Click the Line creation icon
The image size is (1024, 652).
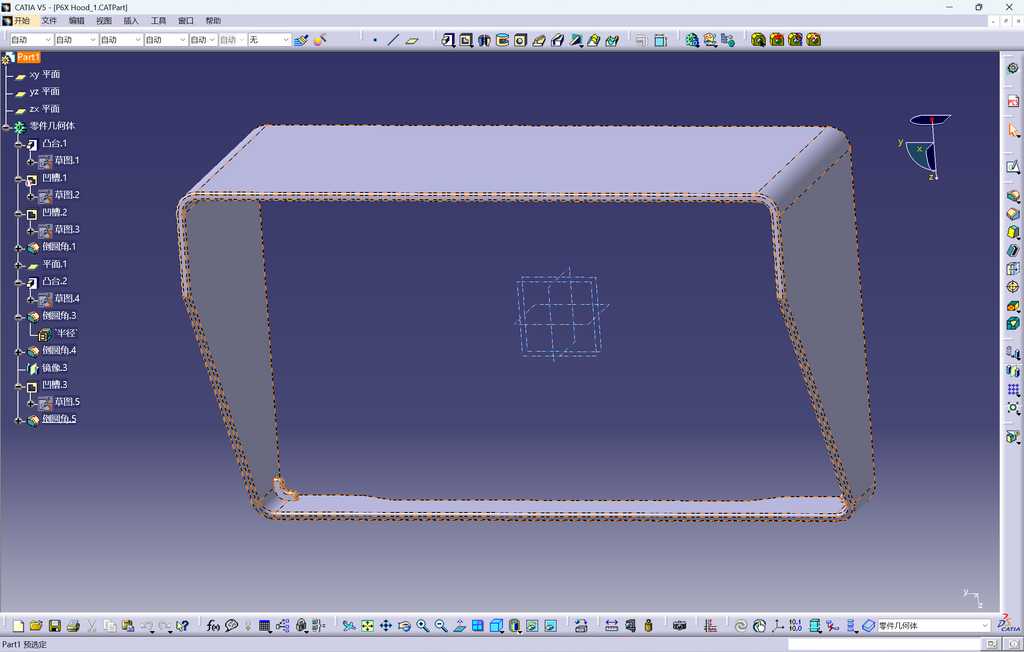tap(393, 40)
